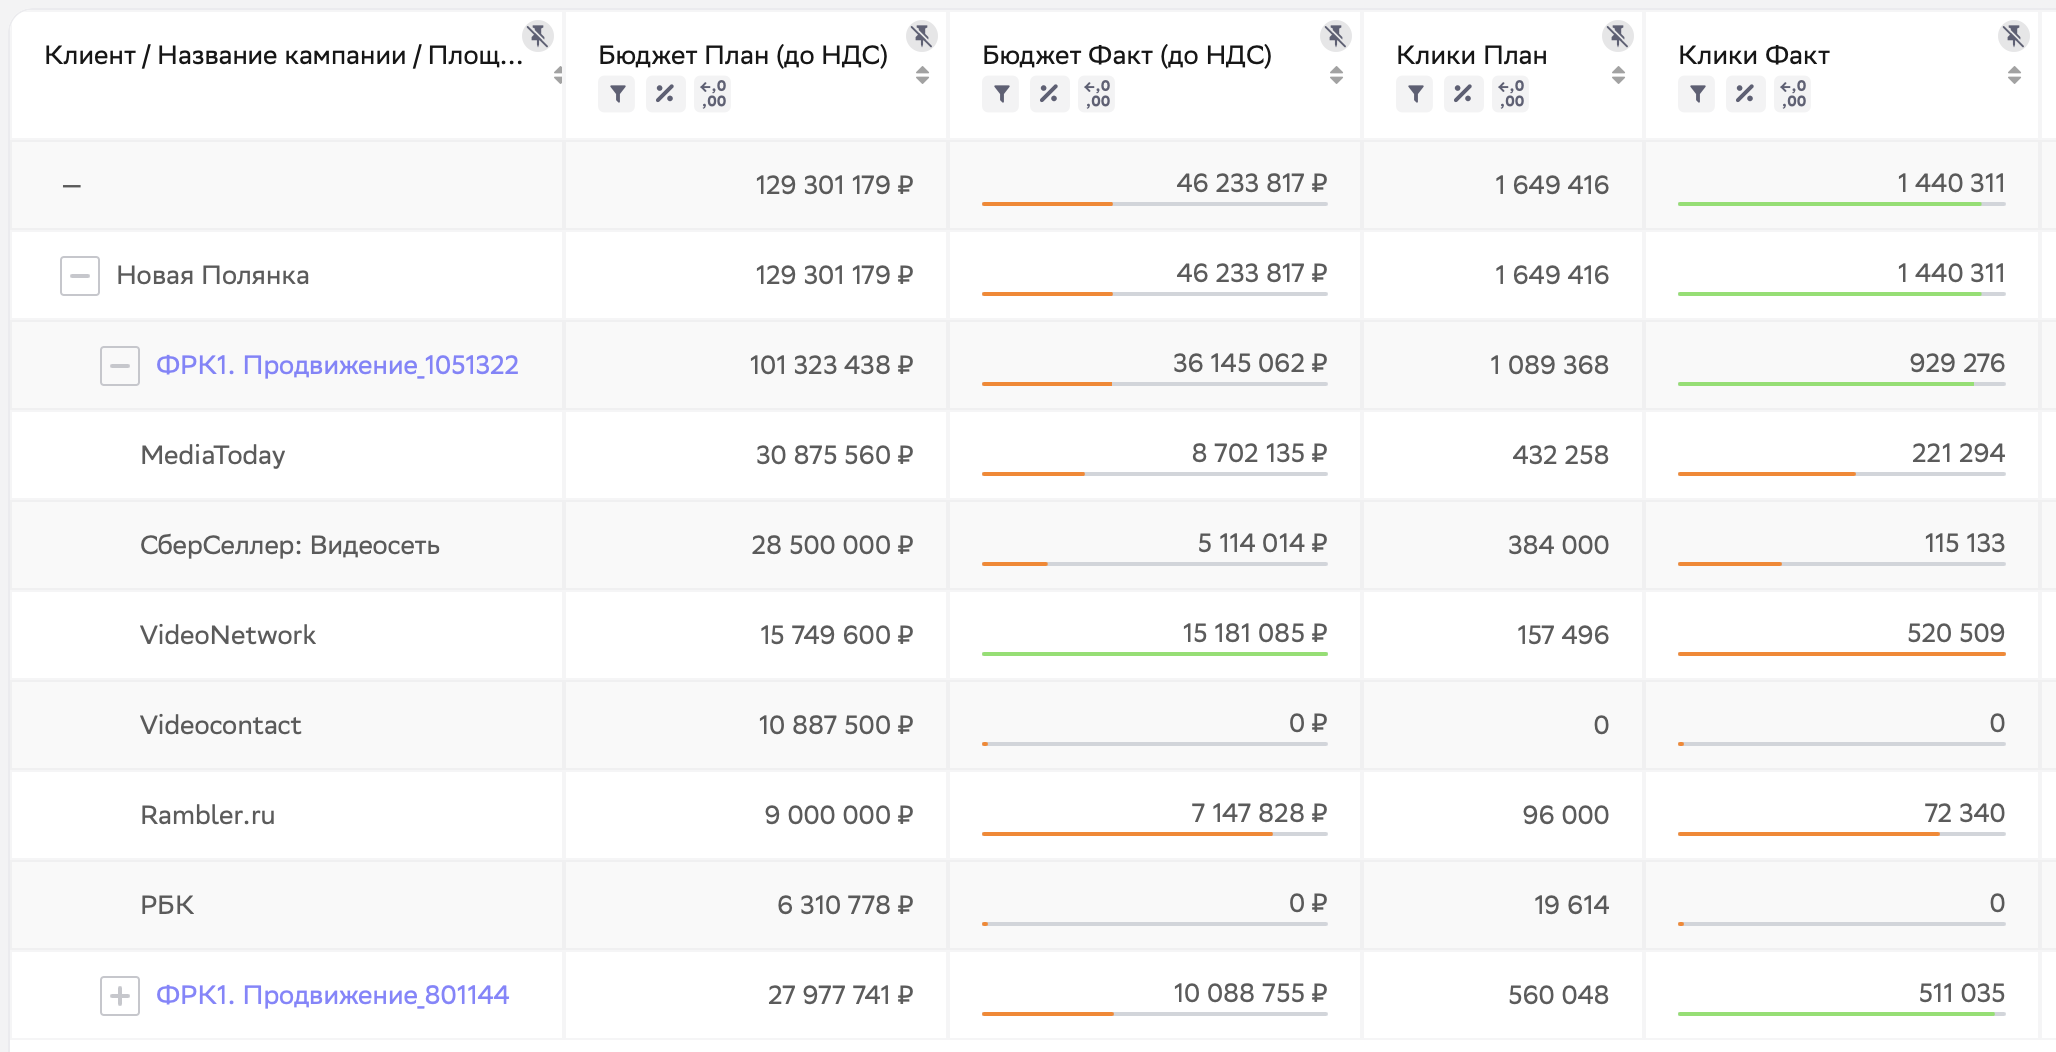Screen dimensions: 2056x1052
Task: Click percent icon under Клики План column
Action: point(1463,95)
